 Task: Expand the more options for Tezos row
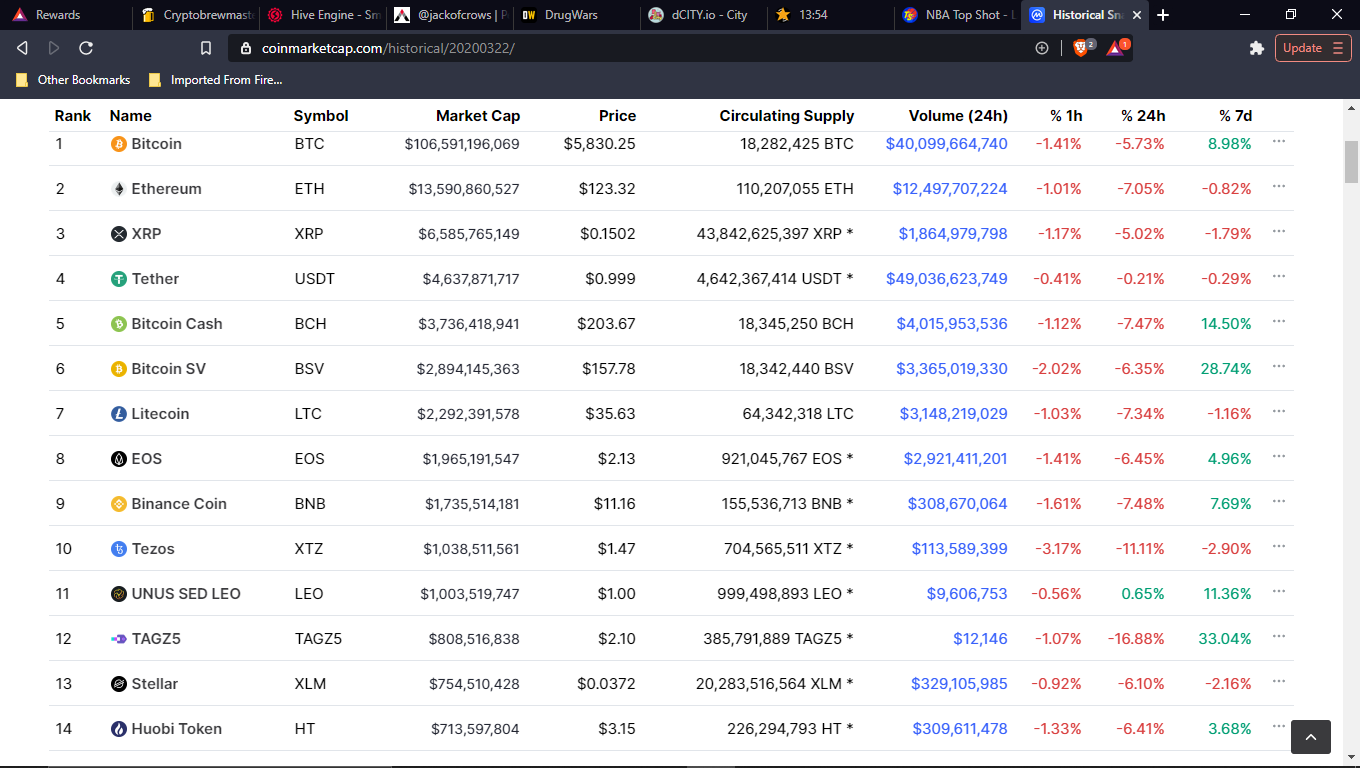(x=1278, y=547)
